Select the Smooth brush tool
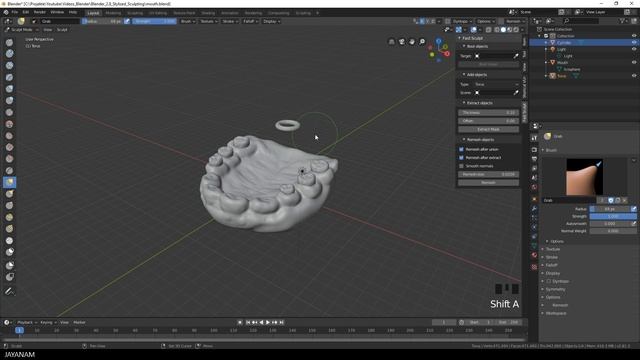Image resolution: width=640 pixels, height=360 pixels. click(x=9, y=124)
